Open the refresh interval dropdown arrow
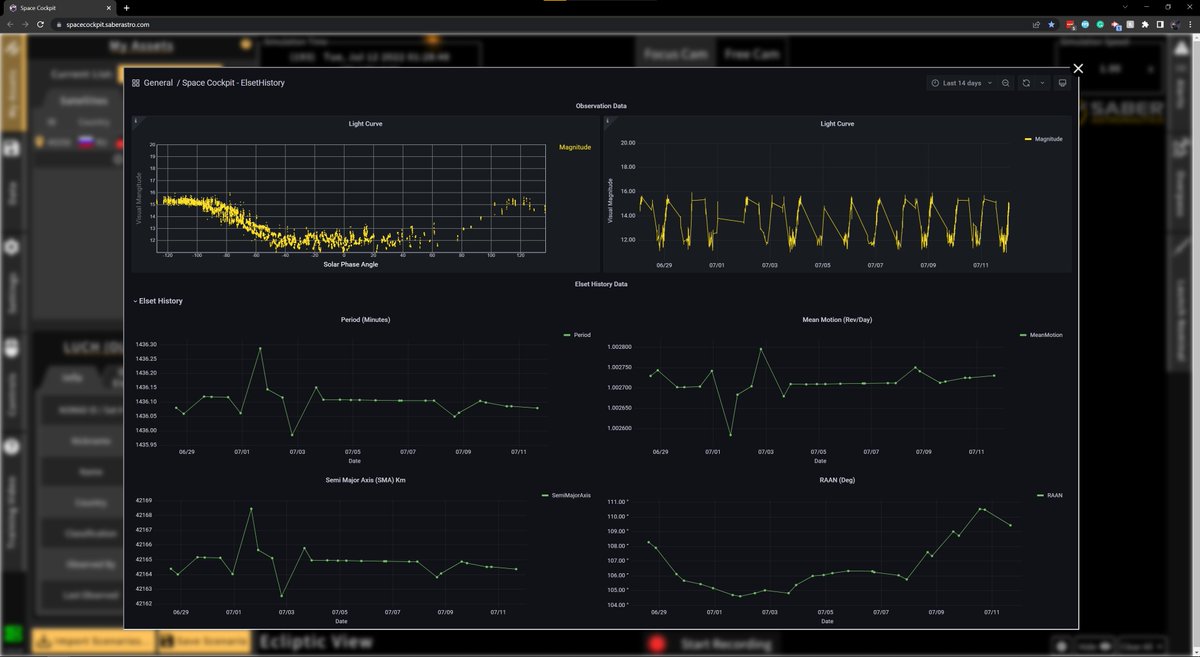Screen dimensions: 1200x657 pos(1042,83)
